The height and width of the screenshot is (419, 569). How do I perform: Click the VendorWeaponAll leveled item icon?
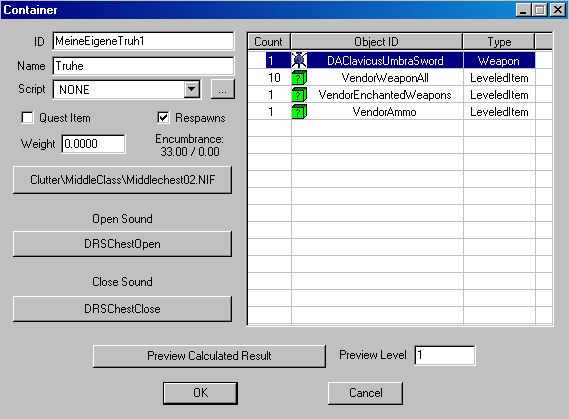[299, 78]
